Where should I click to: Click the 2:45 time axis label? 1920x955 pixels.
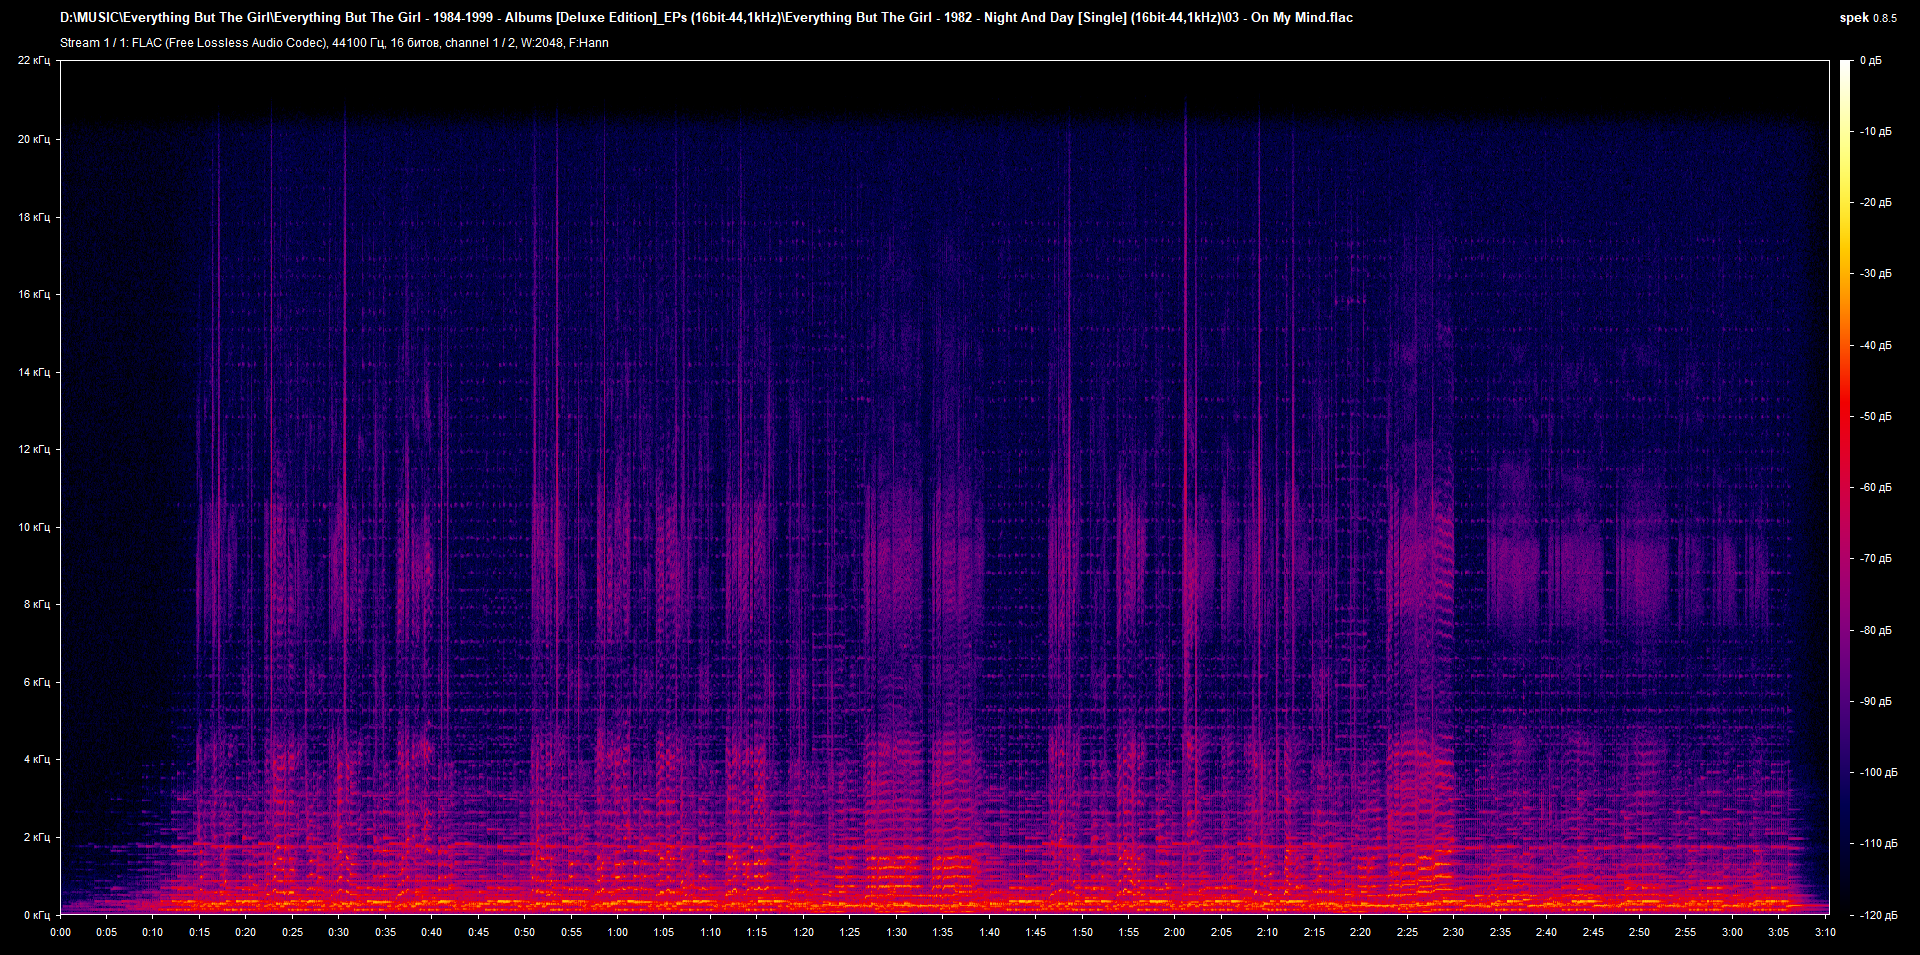1593,932
